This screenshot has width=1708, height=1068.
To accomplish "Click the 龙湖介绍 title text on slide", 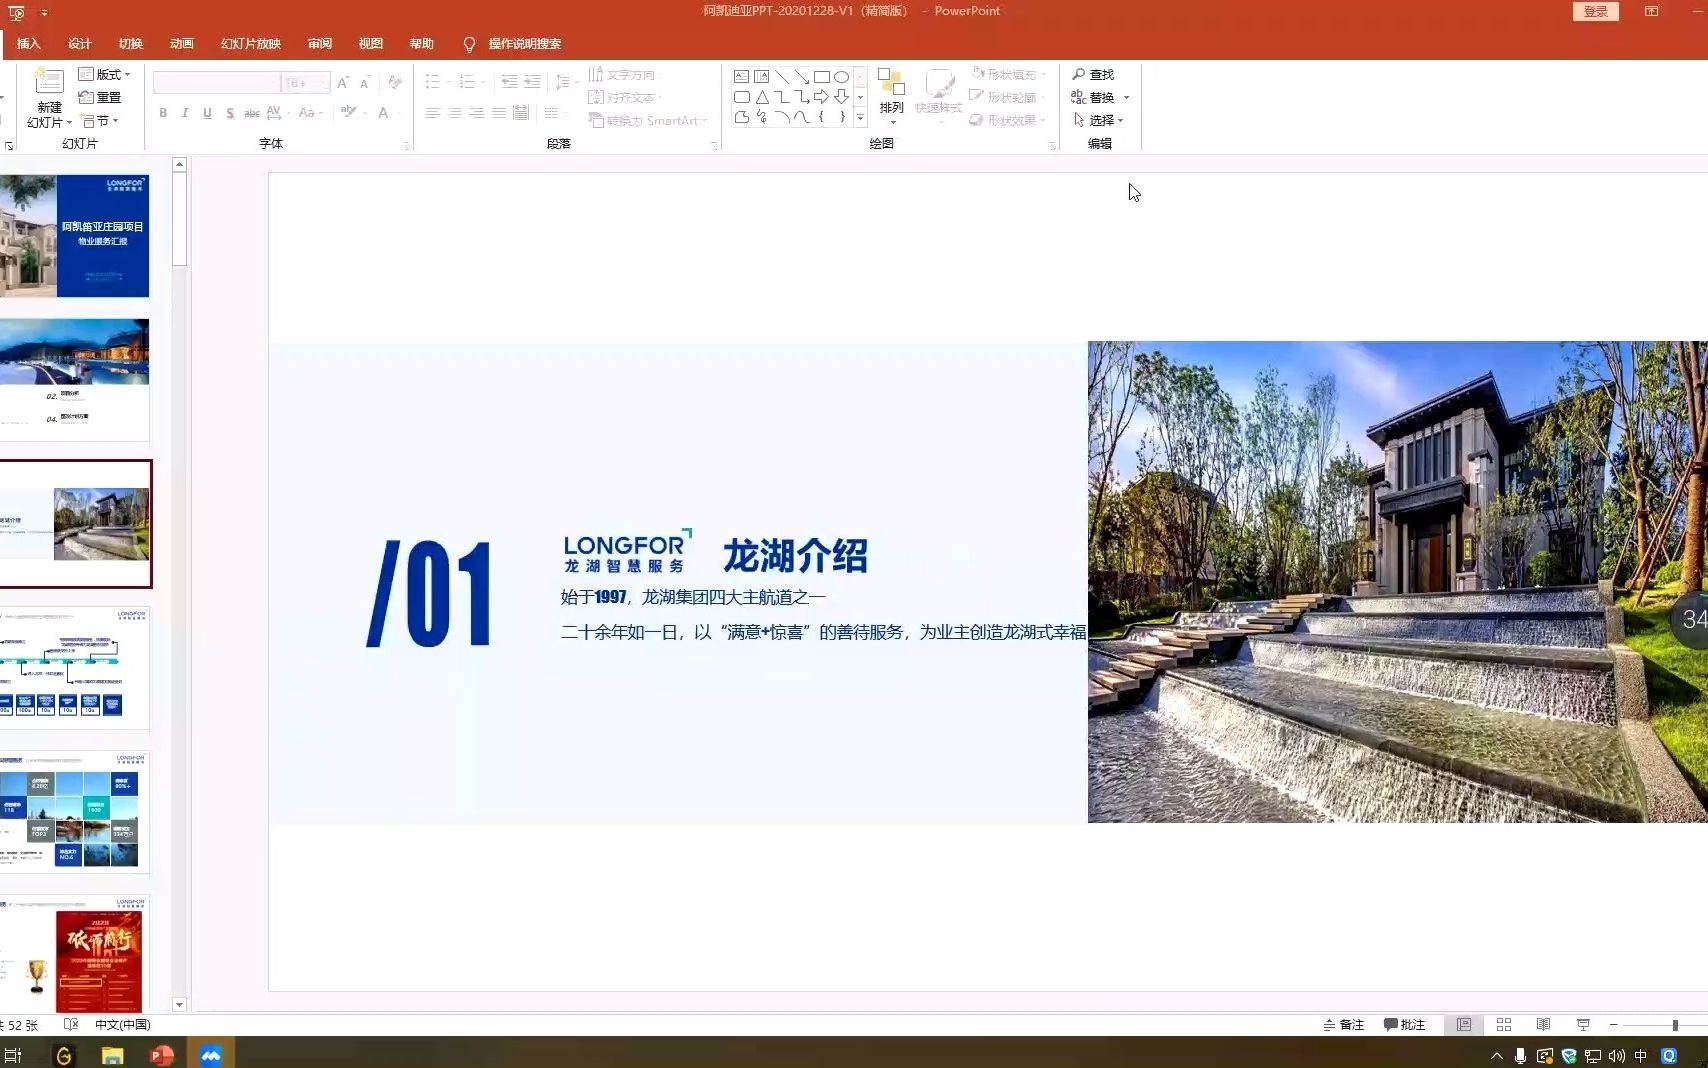I will [x=795, y=556].
